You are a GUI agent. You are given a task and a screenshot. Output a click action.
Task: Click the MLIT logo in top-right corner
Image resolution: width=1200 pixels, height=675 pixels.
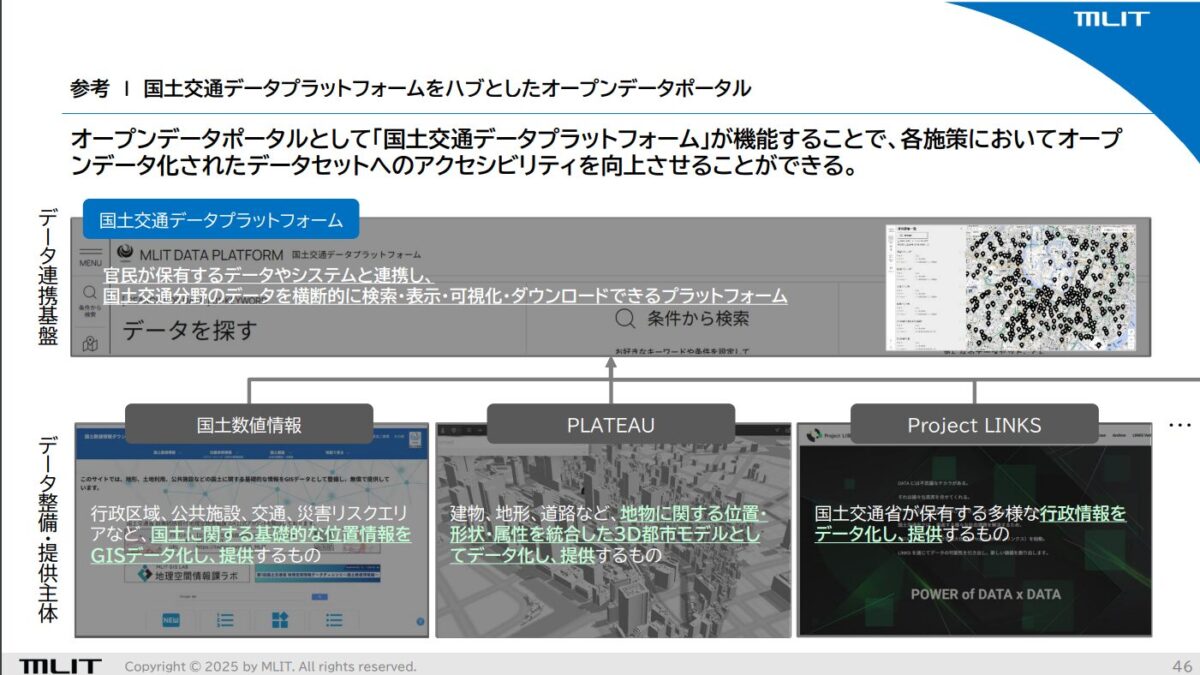[1111, 18]
